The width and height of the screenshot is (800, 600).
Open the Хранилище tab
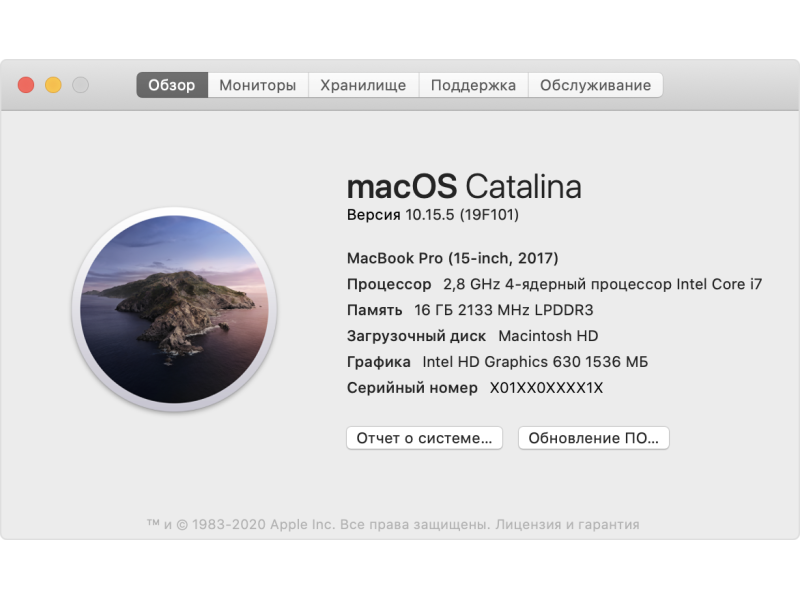363,85
